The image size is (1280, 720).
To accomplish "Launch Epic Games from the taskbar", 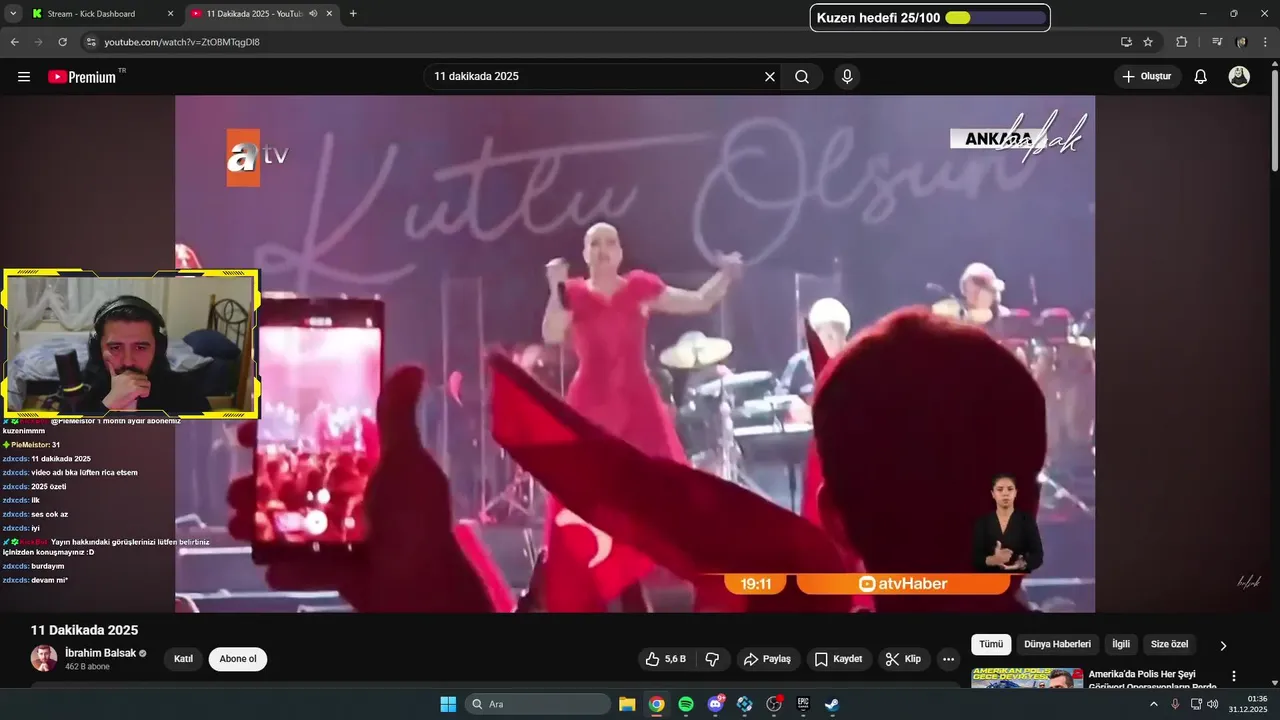I will pyautogui.click(x=803, y=704).
